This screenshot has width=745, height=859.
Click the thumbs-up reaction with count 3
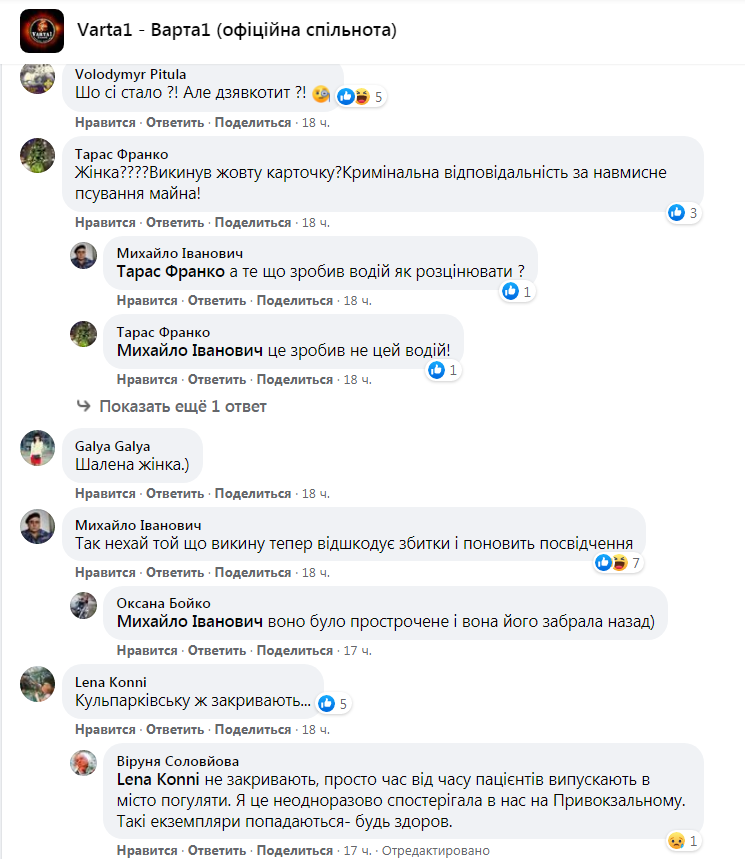(x=677, y=212)
